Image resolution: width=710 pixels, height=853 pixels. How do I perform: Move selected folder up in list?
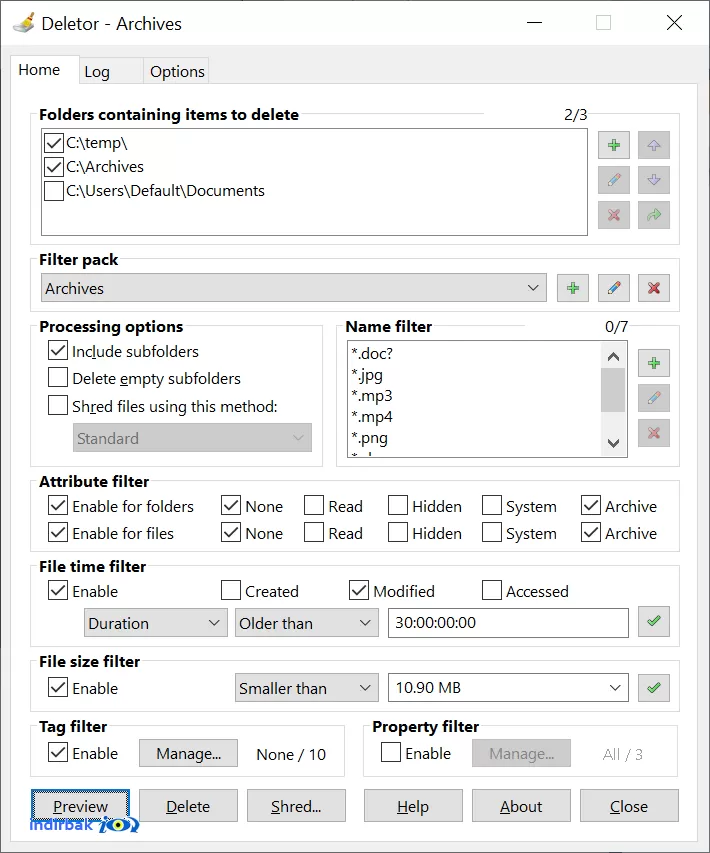653,145
